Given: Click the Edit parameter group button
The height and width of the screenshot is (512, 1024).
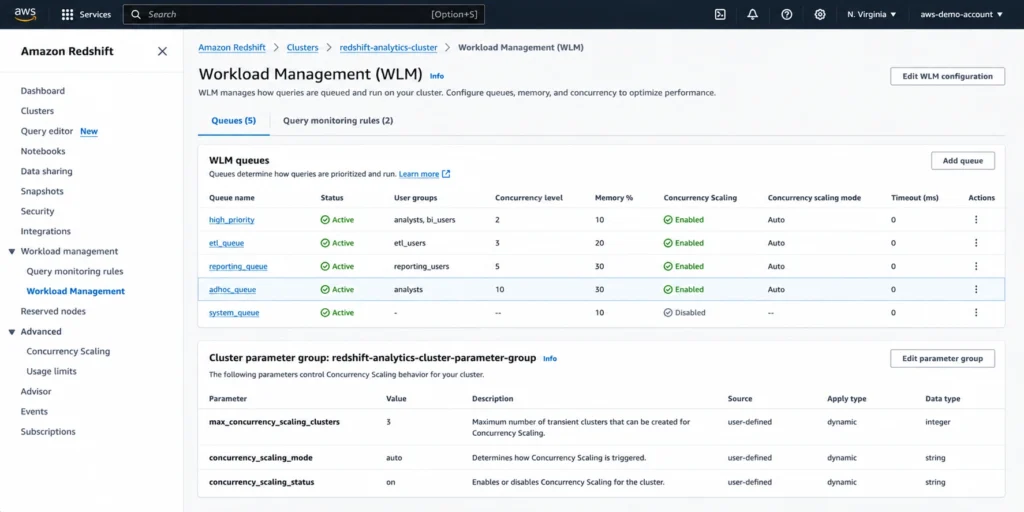Looking at the screenshot, I should pyautogui.click(x=942, y=359).
